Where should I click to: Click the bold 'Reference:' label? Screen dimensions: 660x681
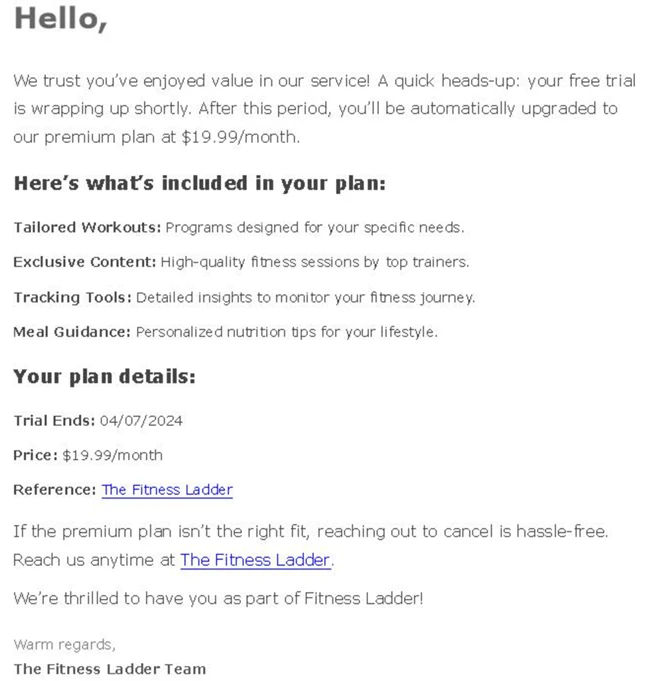click(x=54, y=490)
